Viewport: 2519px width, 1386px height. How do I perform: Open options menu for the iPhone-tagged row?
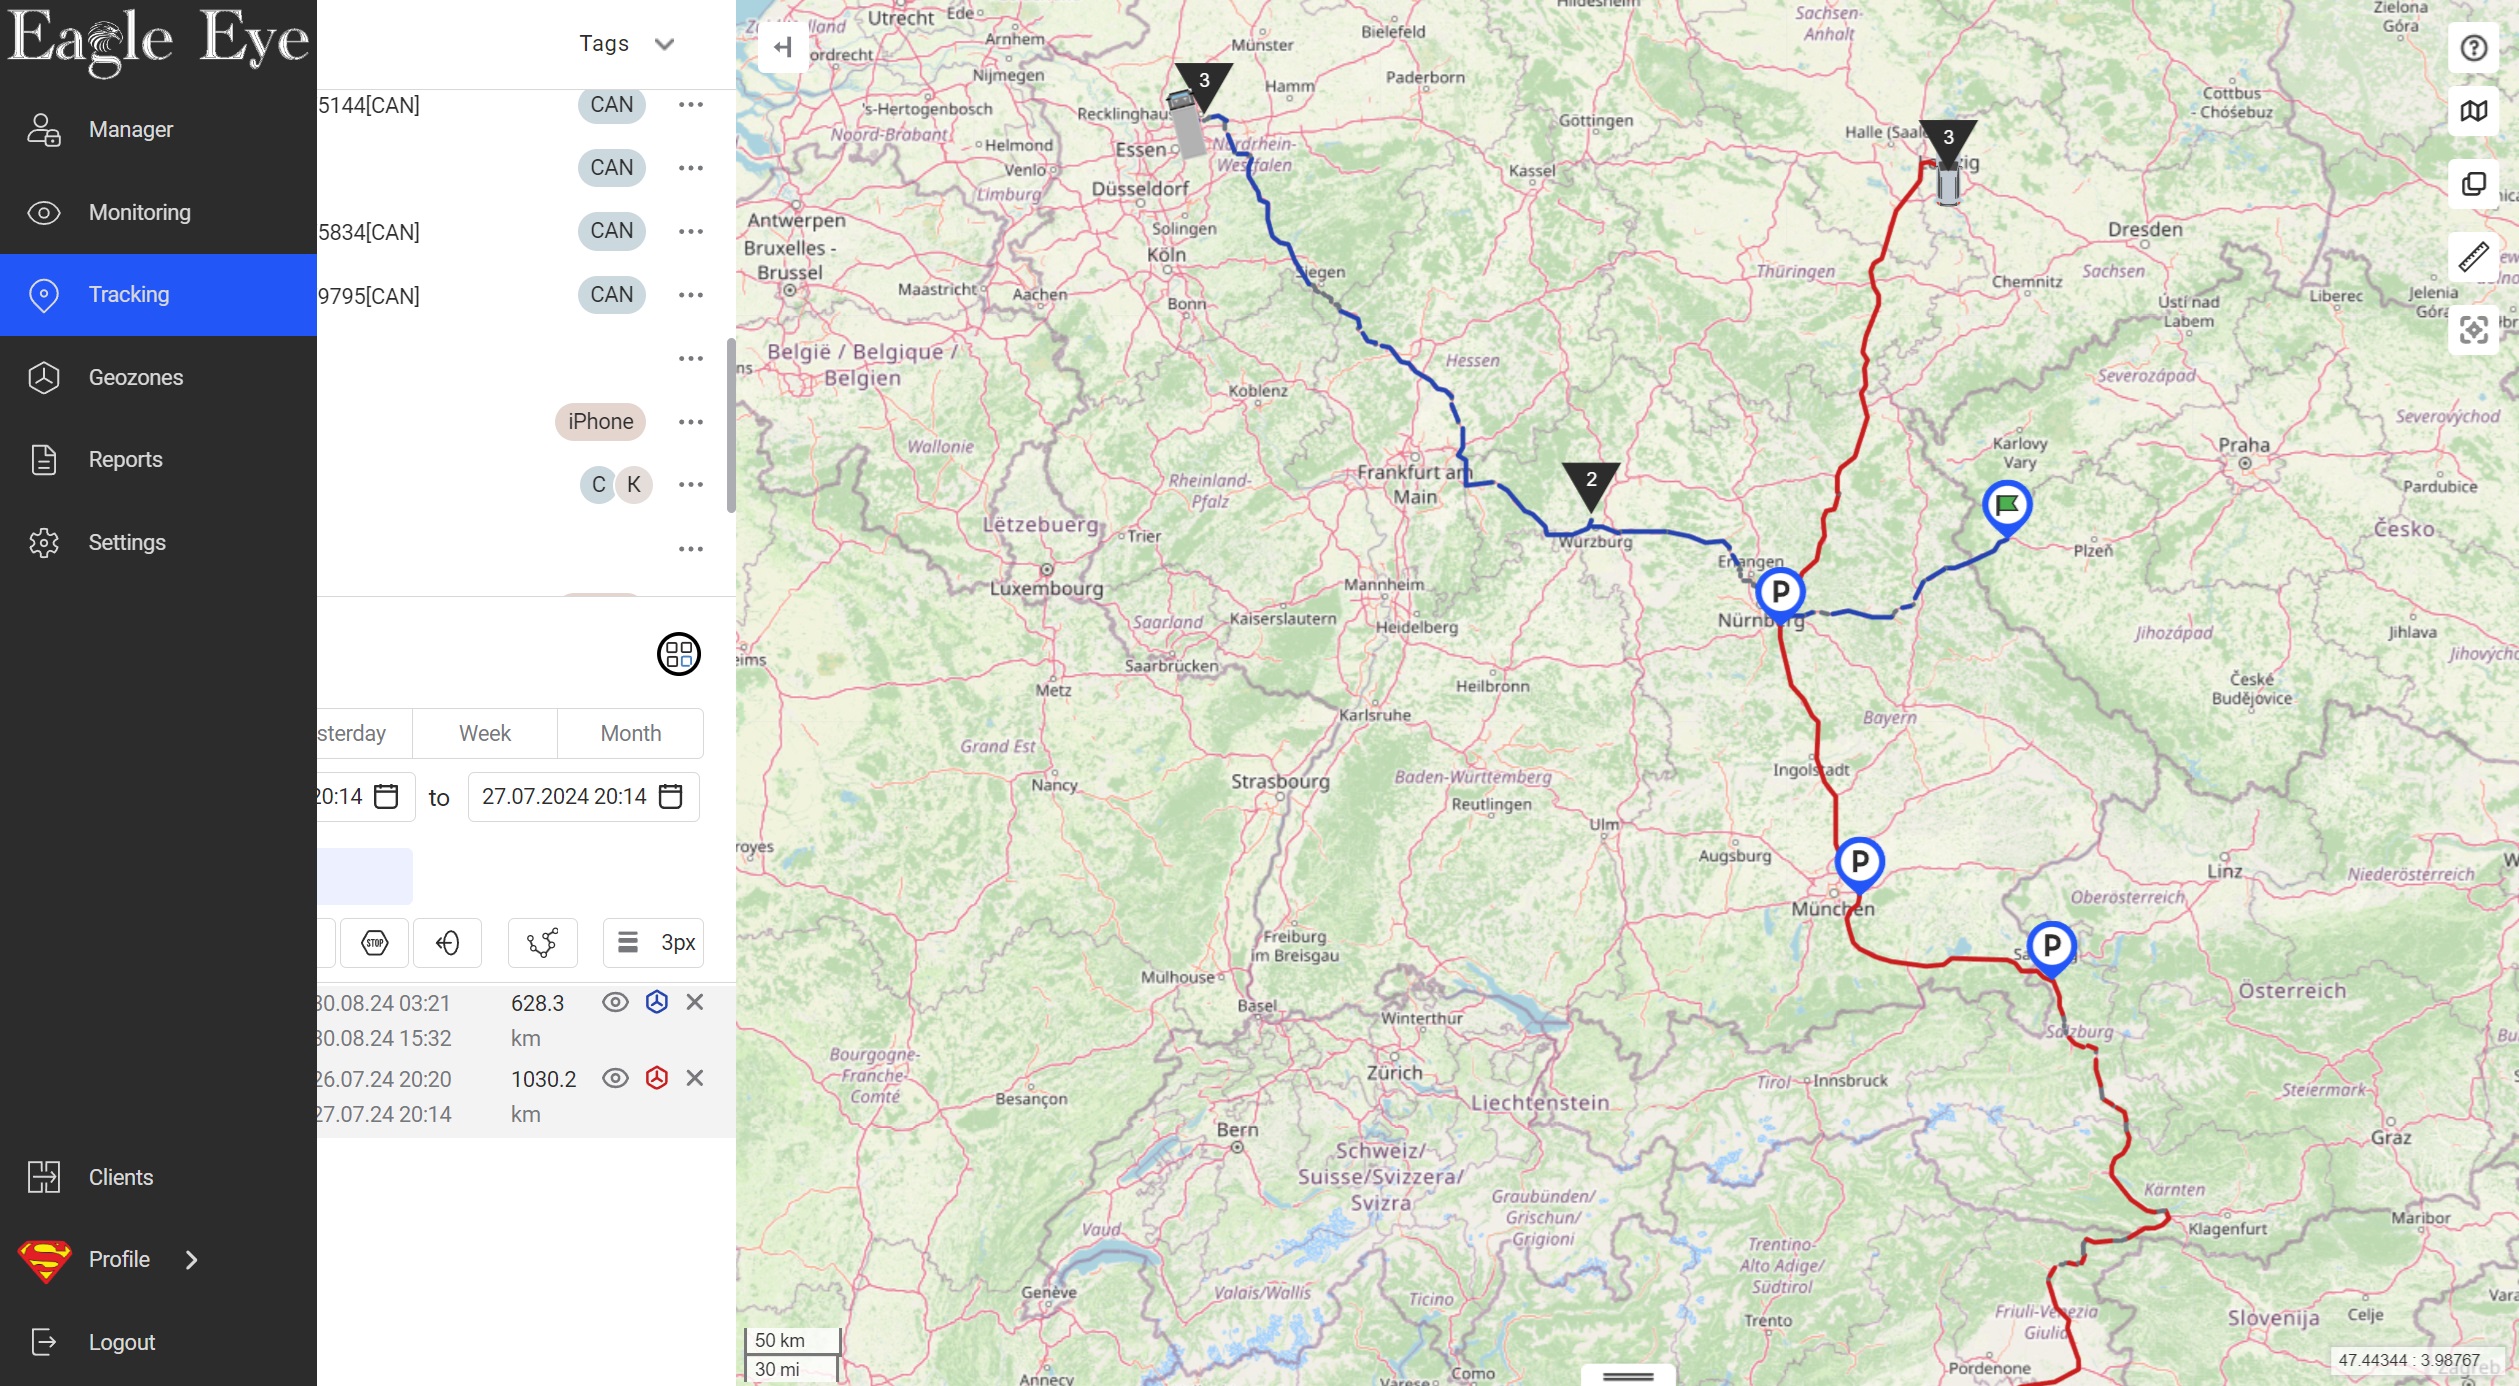[x=691, y=422]
